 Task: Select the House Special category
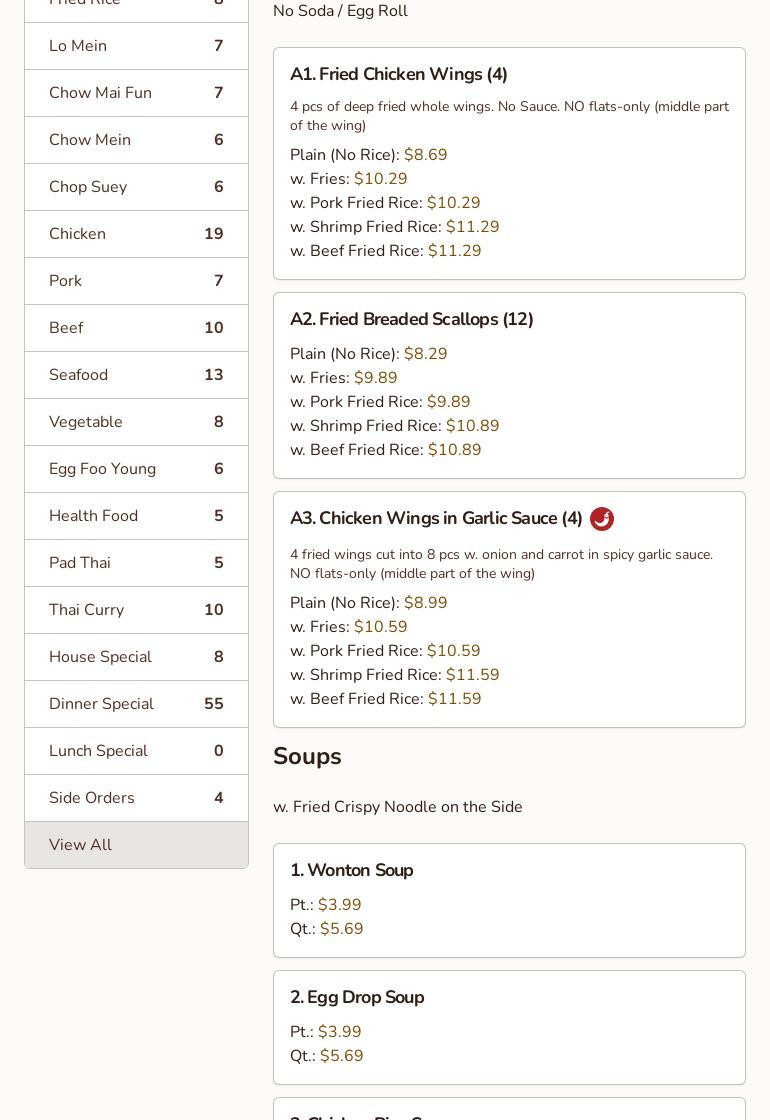[136, 657]
